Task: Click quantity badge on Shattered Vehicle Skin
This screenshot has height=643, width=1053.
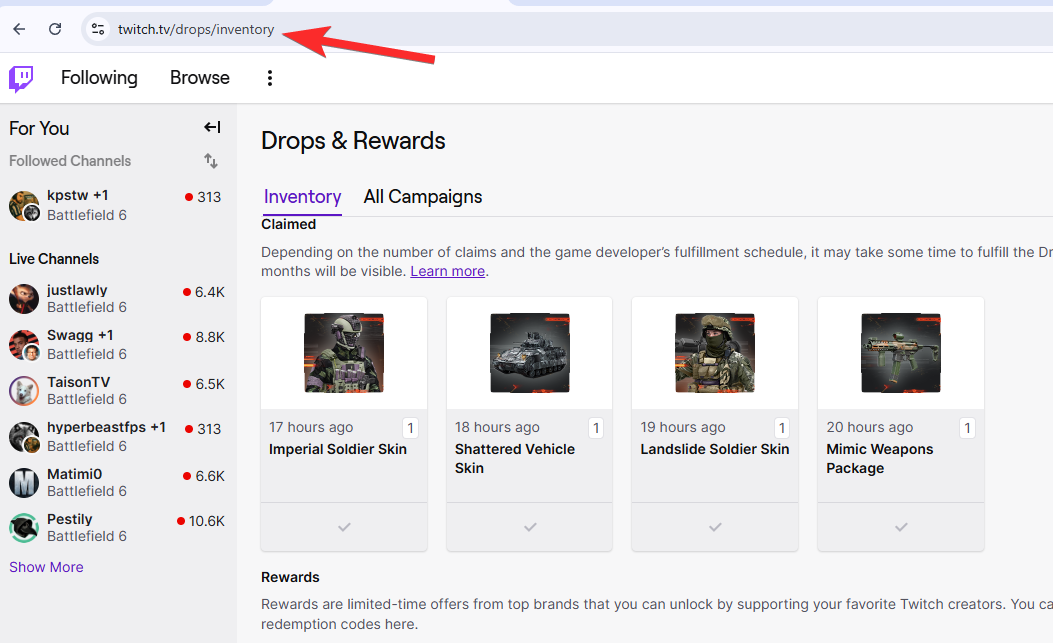Action: click(x=596, y=428)
